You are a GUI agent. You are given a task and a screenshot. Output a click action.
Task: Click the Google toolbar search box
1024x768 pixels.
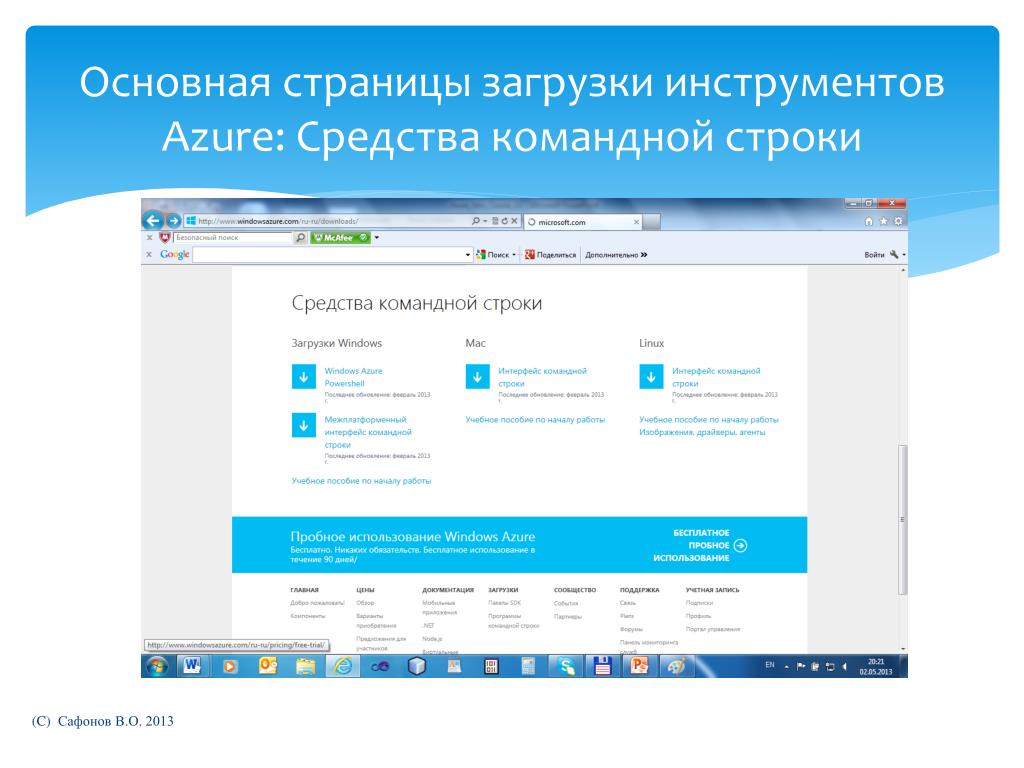(328, 255)
